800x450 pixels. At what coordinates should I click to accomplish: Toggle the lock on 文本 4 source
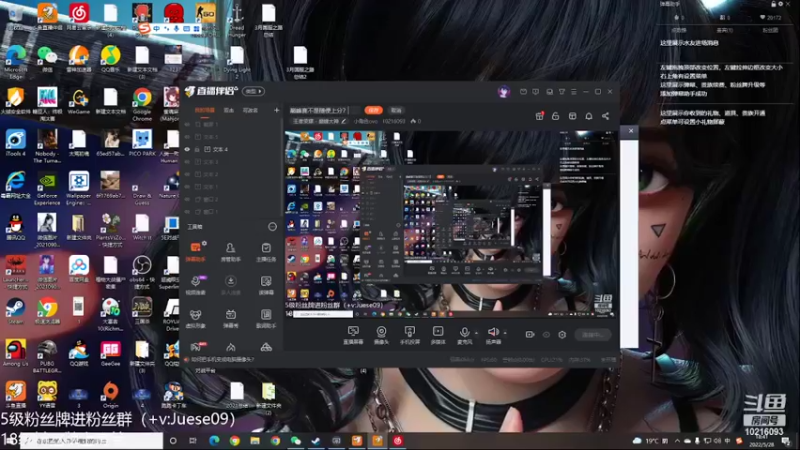[x=197, y=149]
